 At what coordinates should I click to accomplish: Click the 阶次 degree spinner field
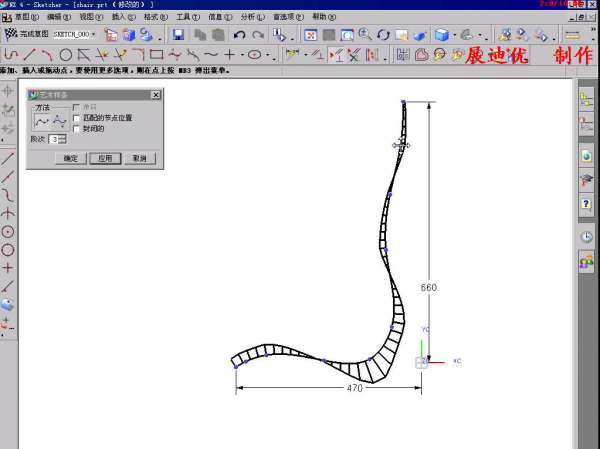[x=54, y=139]
